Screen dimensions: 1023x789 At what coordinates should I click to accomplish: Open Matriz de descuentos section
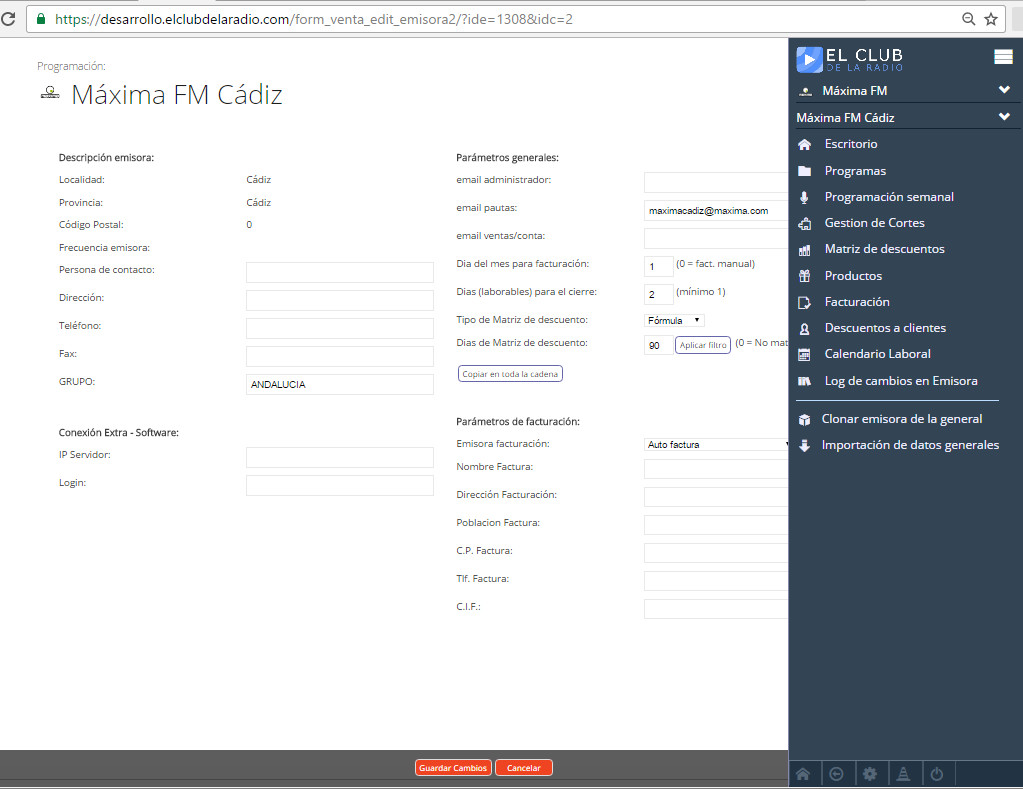coord(884,249)
